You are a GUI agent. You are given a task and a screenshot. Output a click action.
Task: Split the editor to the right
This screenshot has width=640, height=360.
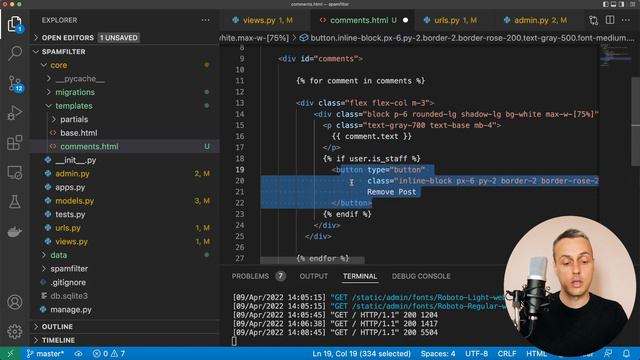610,20
